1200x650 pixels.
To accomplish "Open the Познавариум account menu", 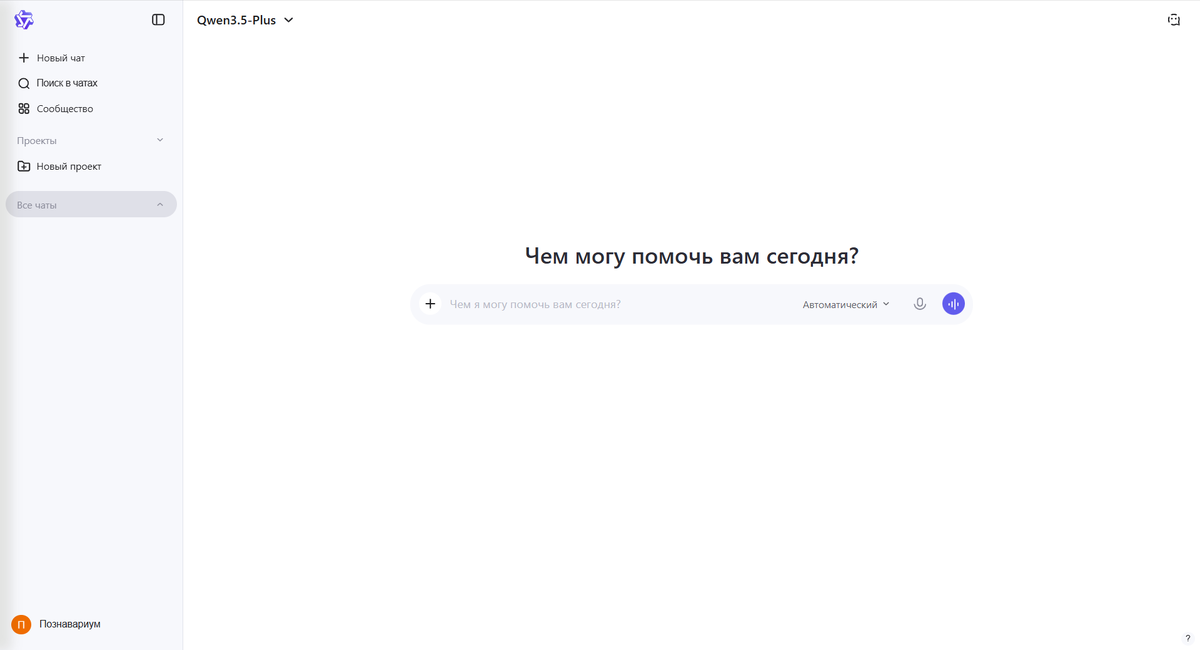I will 68,623.
